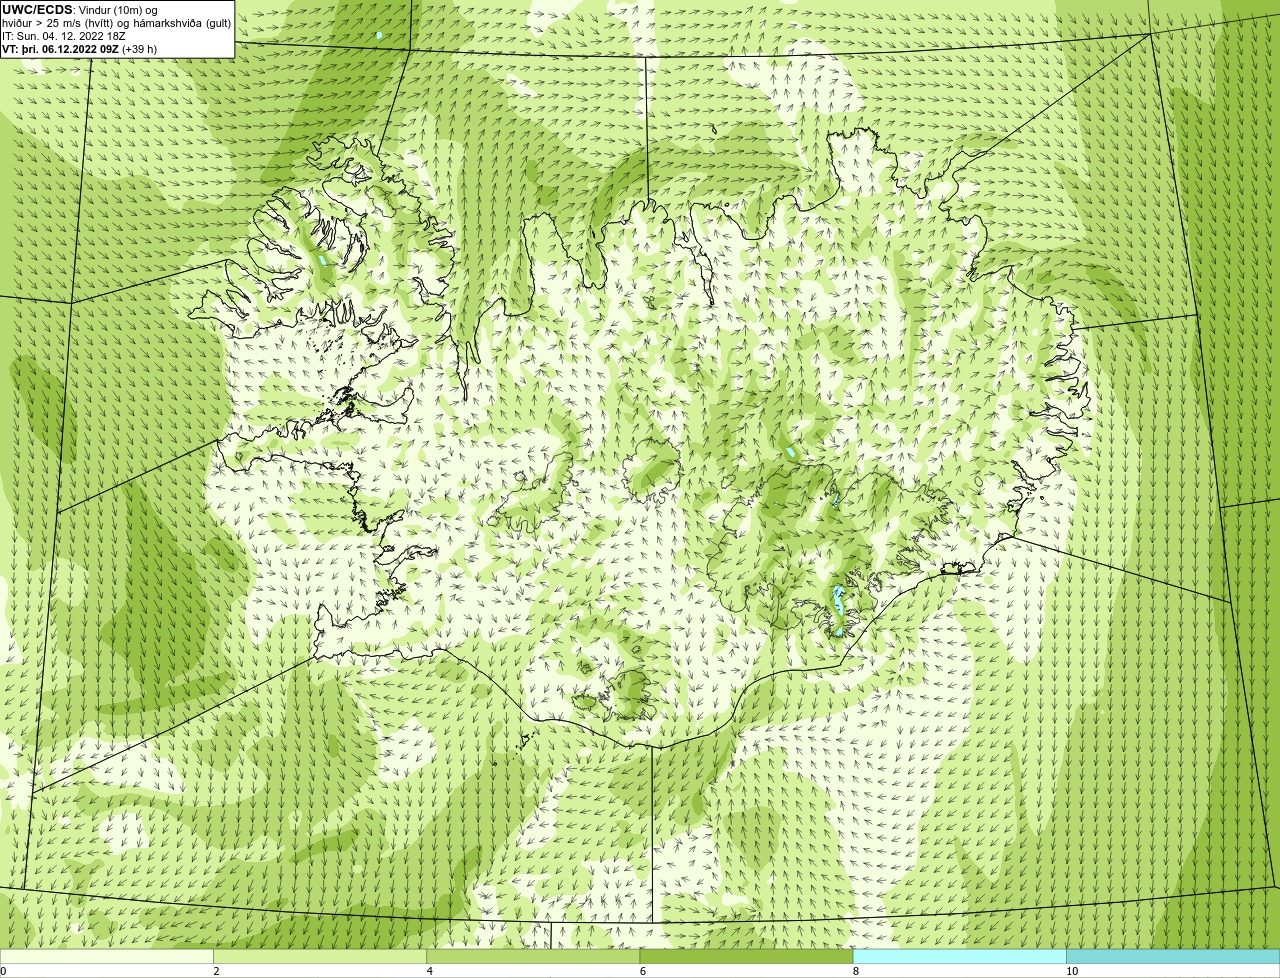This screenshot has width=1280, height=978.
Task: Click the legend tick label '10'
Action: coord(1072,971)
